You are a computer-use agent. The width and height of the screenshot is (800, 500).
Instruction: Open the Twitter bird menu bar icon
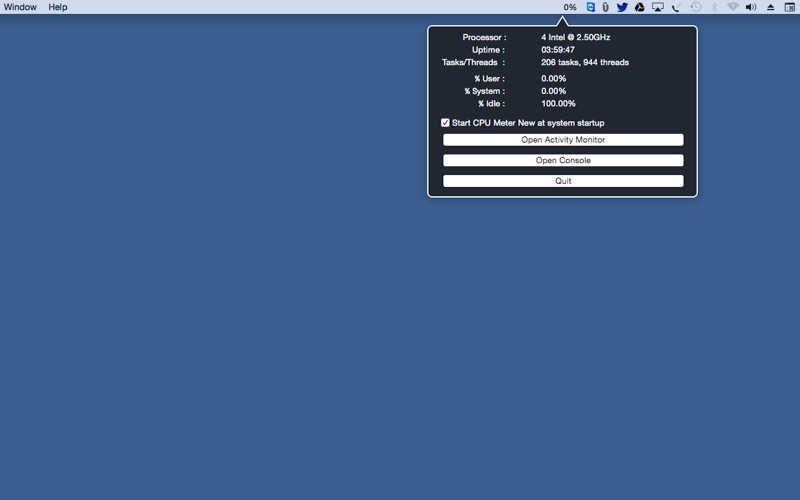(x=622, y=7)
